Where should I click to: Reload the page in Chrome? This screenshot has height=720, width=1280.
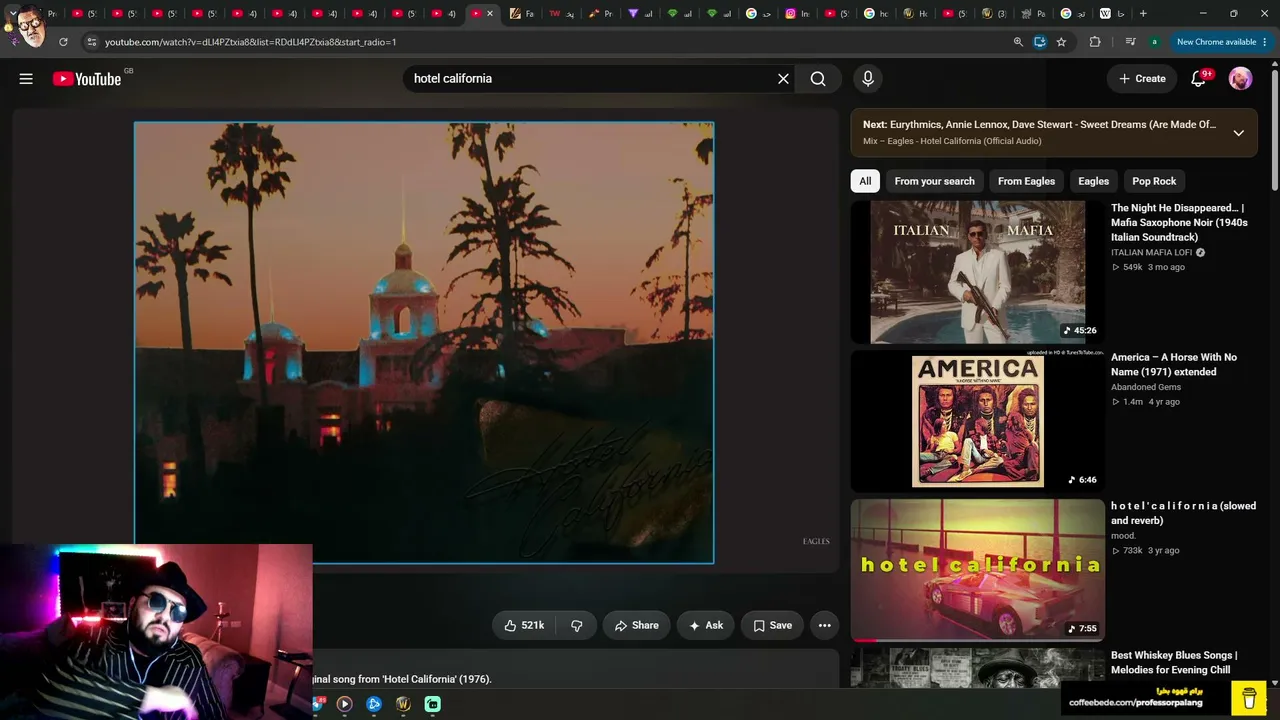pyautogui.click(x=63, y=42)
